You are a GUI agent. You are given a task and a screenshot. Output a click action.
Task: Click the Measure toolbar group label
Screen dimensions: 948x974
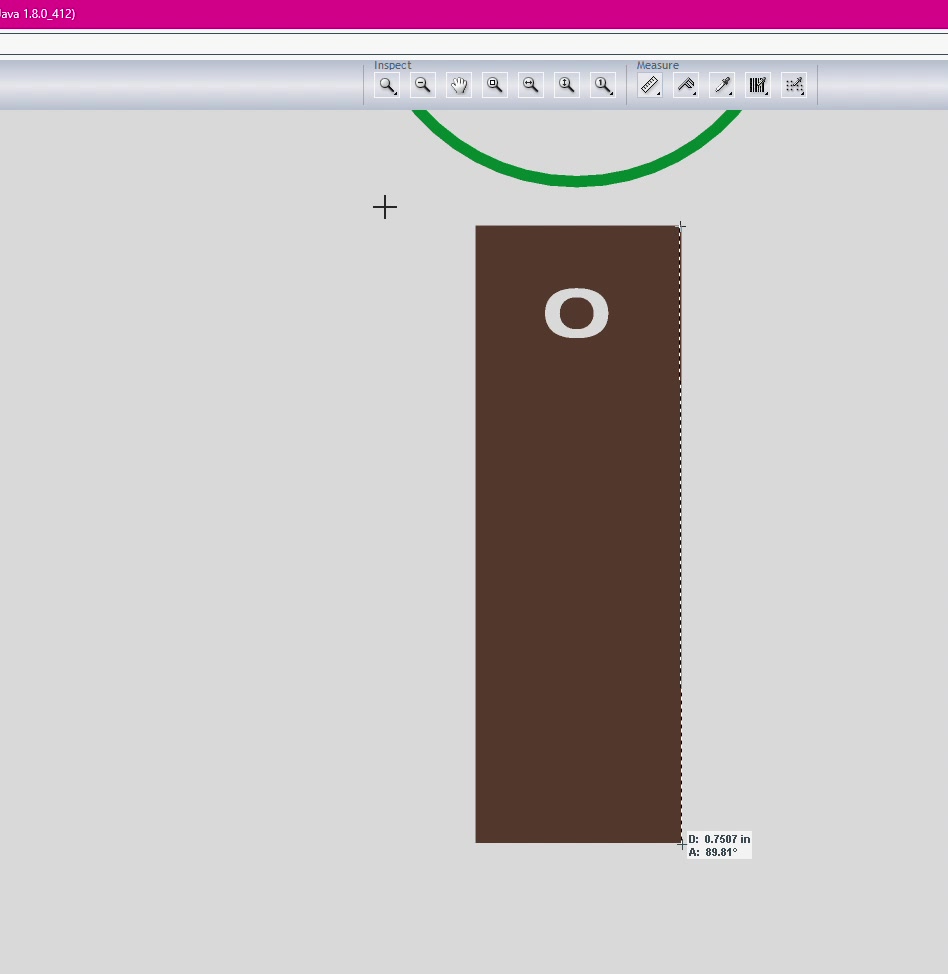[x=657, y=65]
